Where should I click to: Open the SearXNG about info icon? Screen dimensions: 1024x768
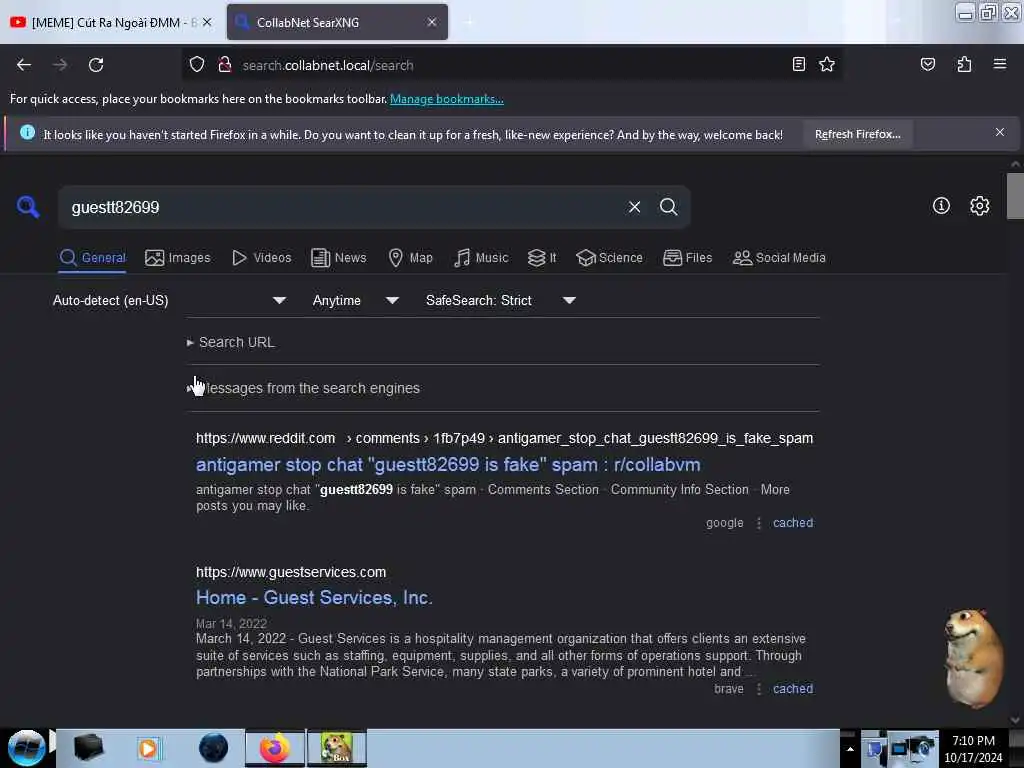coord(940,206)
